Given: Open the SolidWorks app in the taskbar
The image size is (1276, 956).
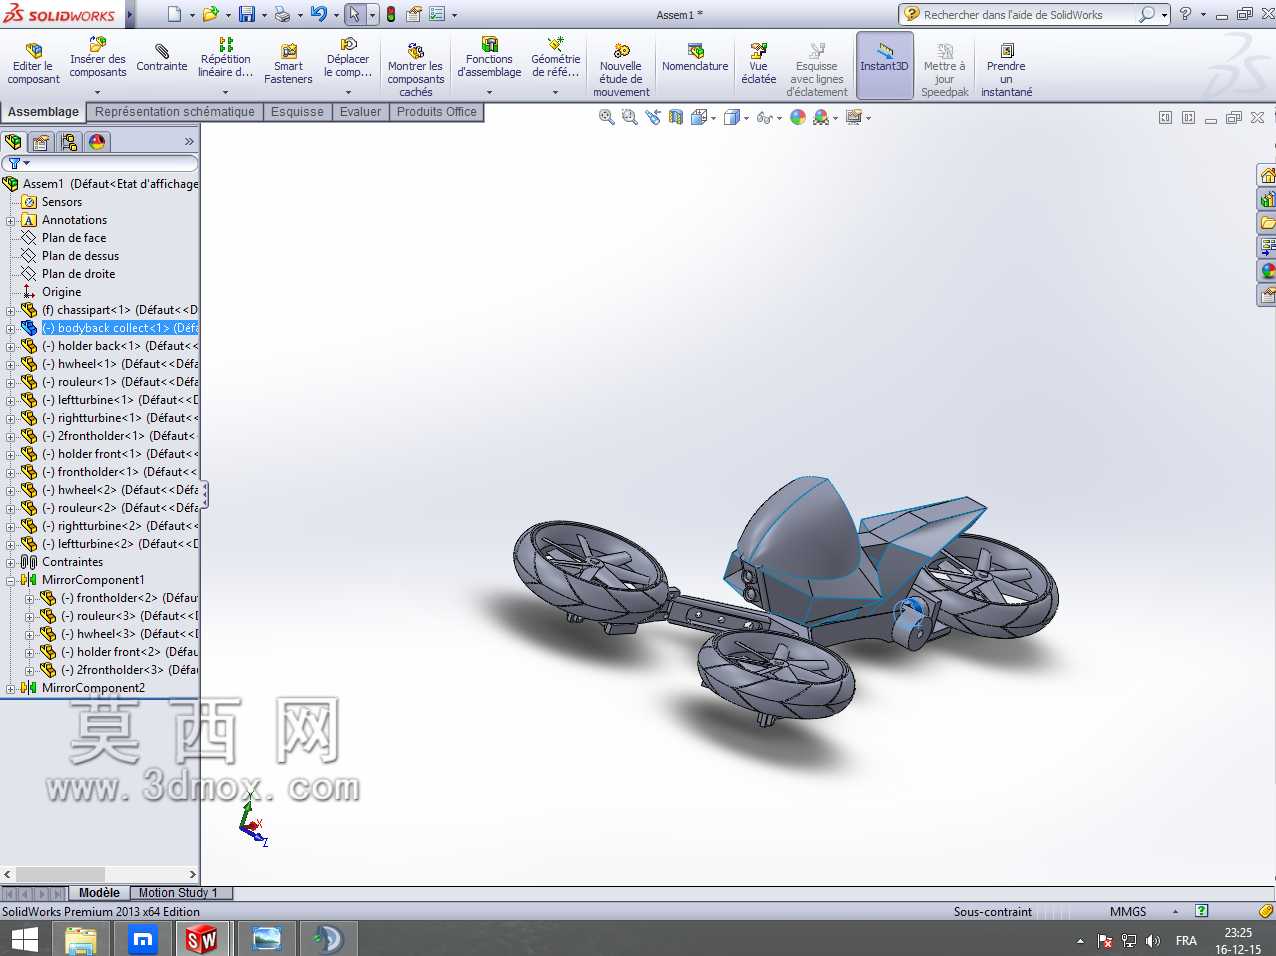Looking at the screenshot, I should [201, 939].
